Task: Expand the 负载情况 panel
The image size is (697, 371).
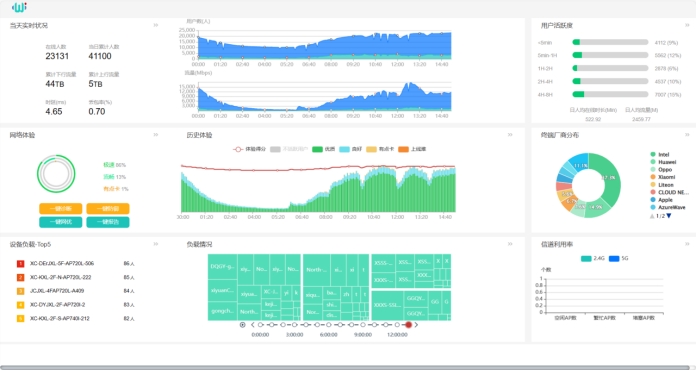Action: click(x=510, y=243)
